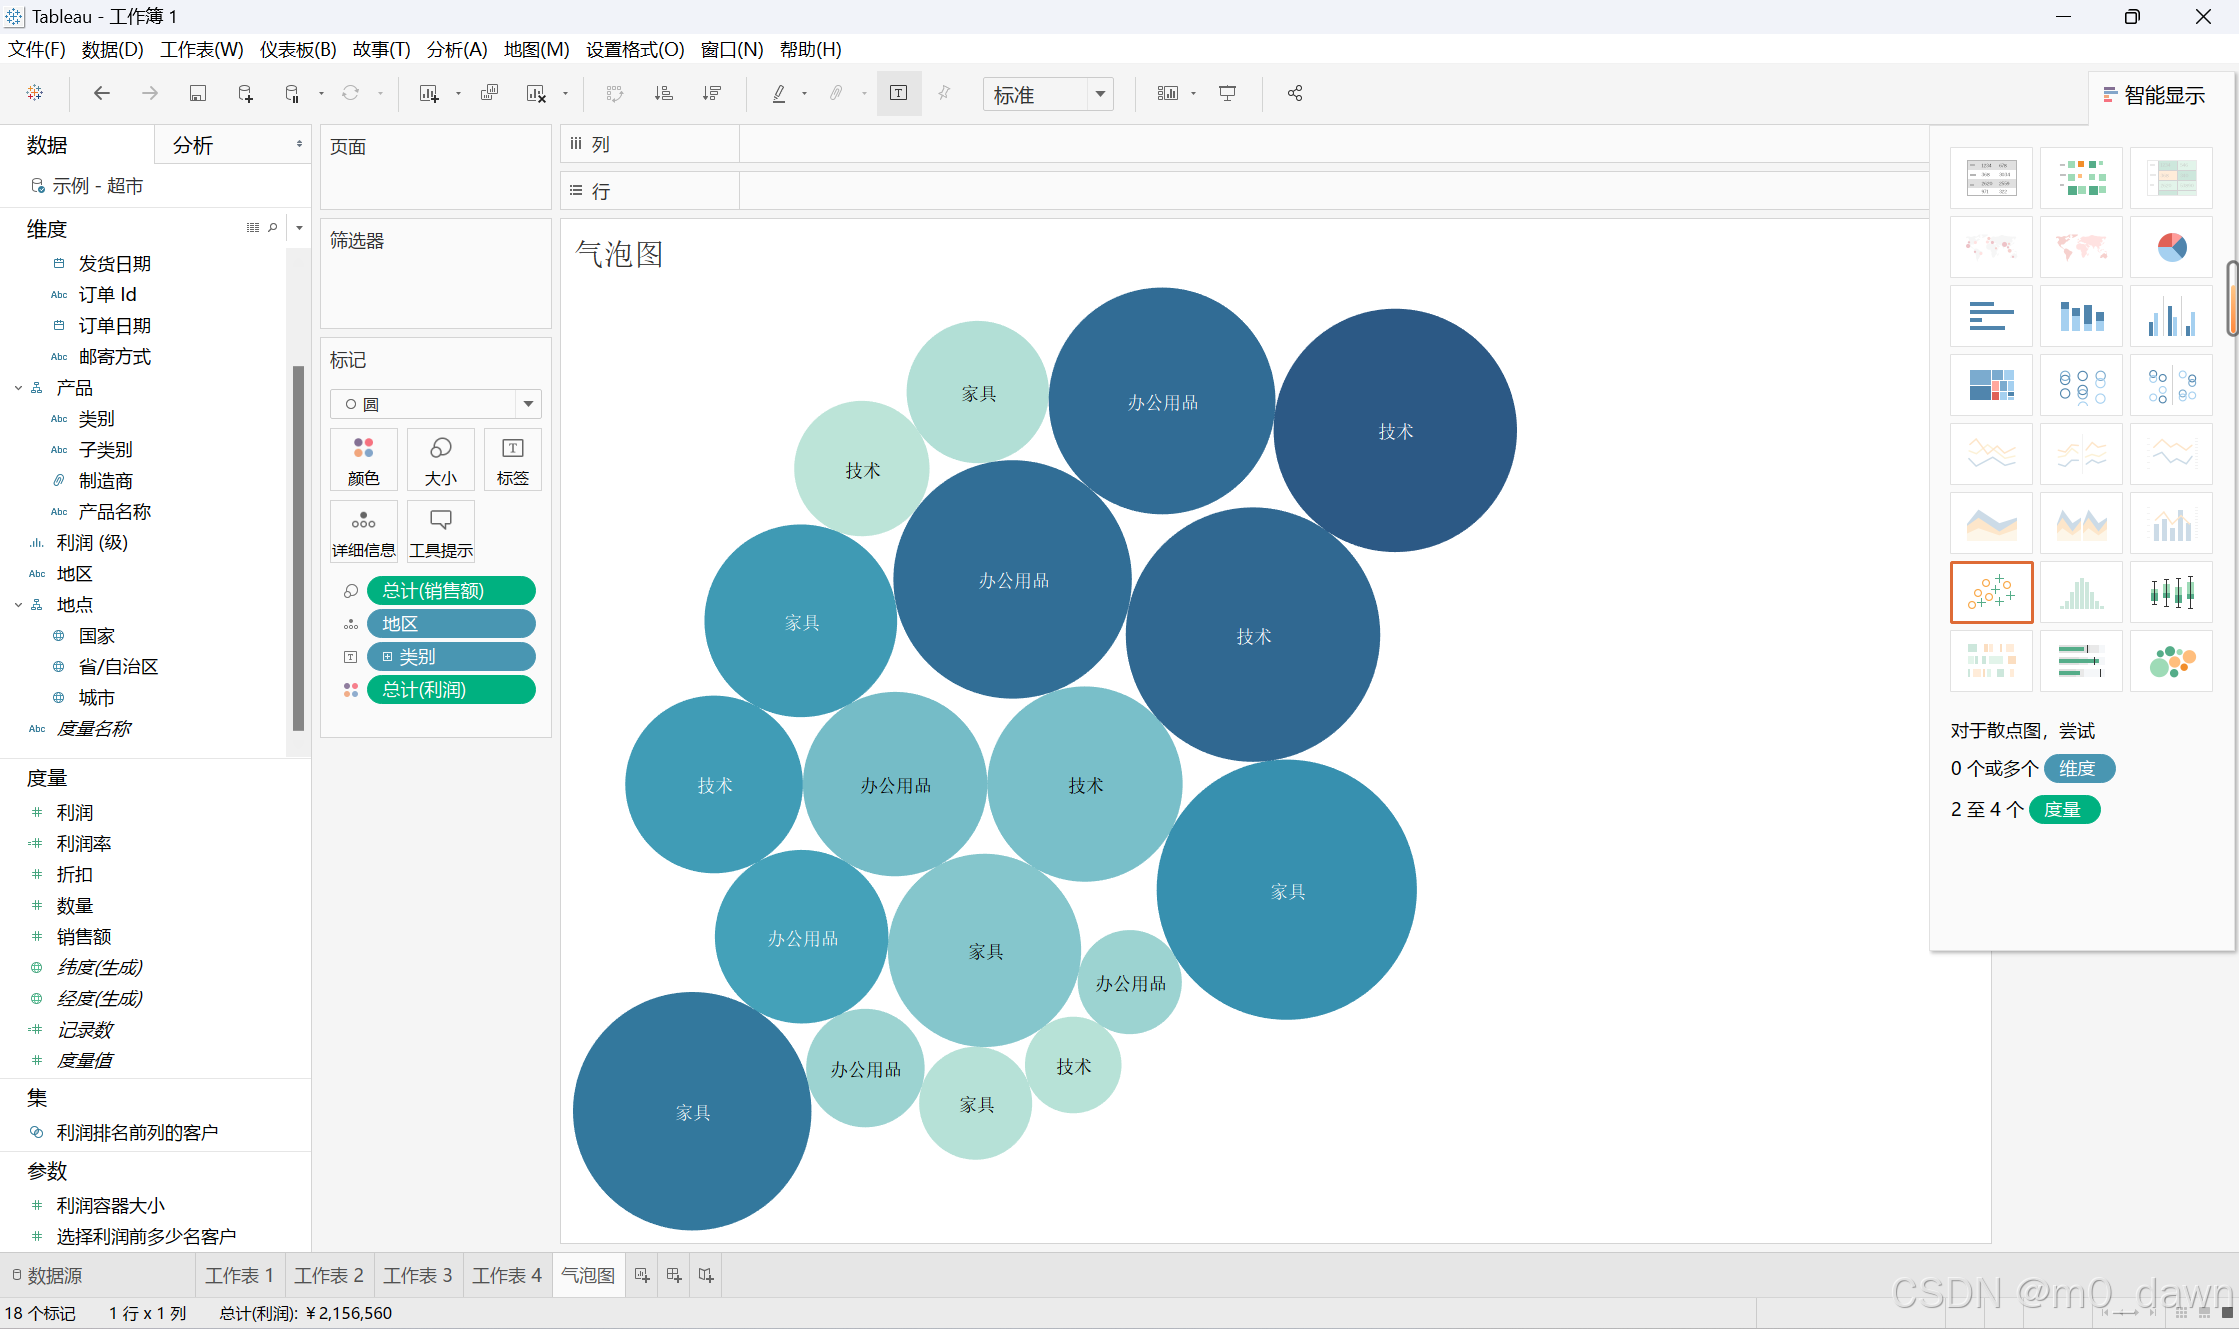Screen dimensions: 2239x1329
Task: Open the Color marks card button
Action: point(363,459)
